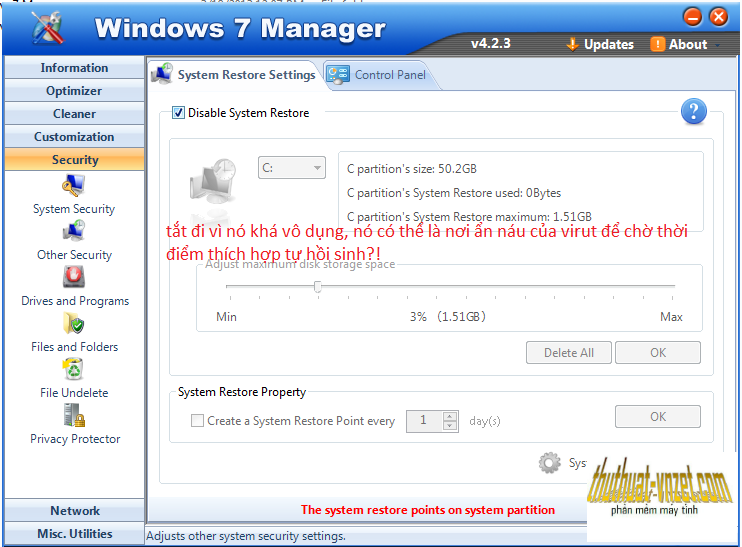Click 'System Restore maximum: 1.51GB' text
742x547 pixels.
pos(469,217)
